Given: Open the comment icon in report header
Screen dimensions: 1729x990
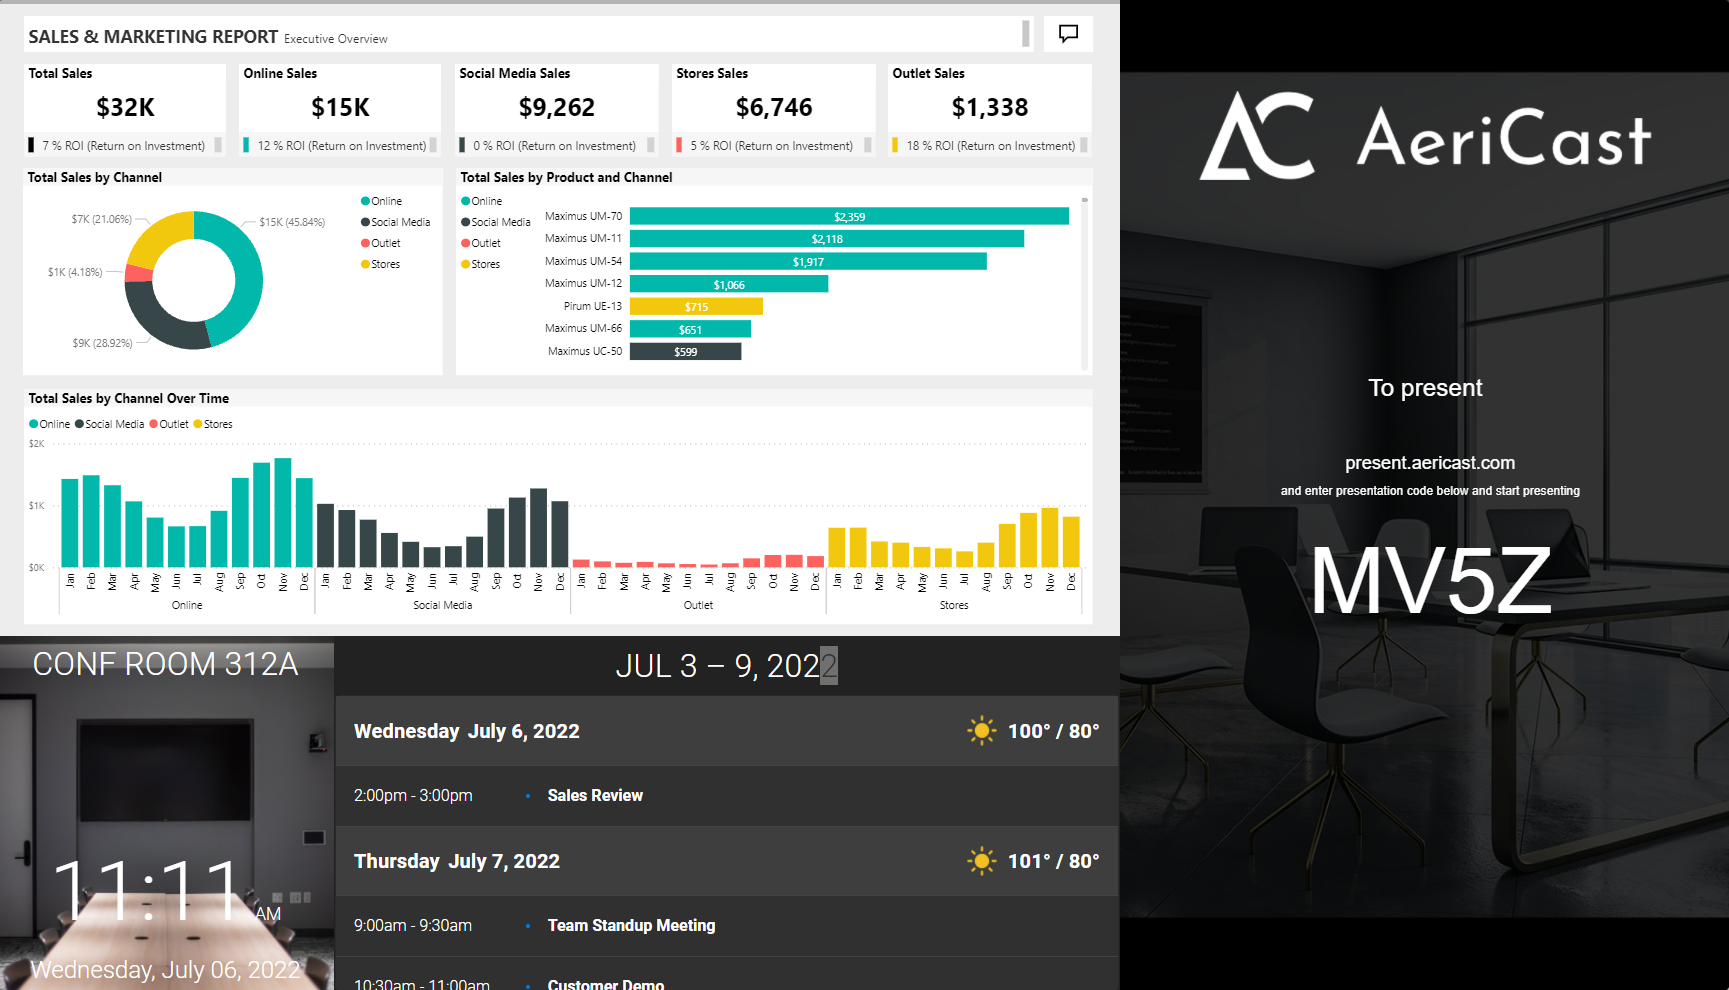Looking at the screenshot, I should point(1068,33).
